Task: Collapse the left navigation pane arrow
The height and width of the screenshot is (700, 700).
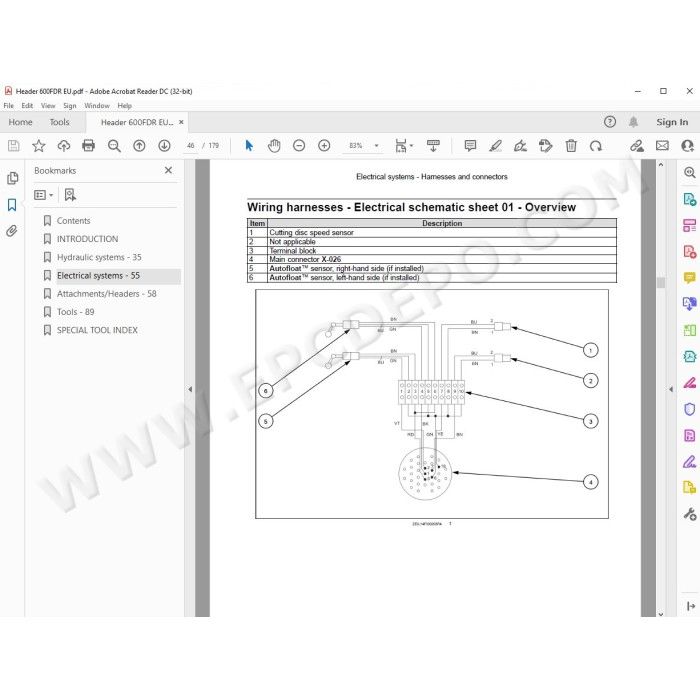Action: point(190,389)
